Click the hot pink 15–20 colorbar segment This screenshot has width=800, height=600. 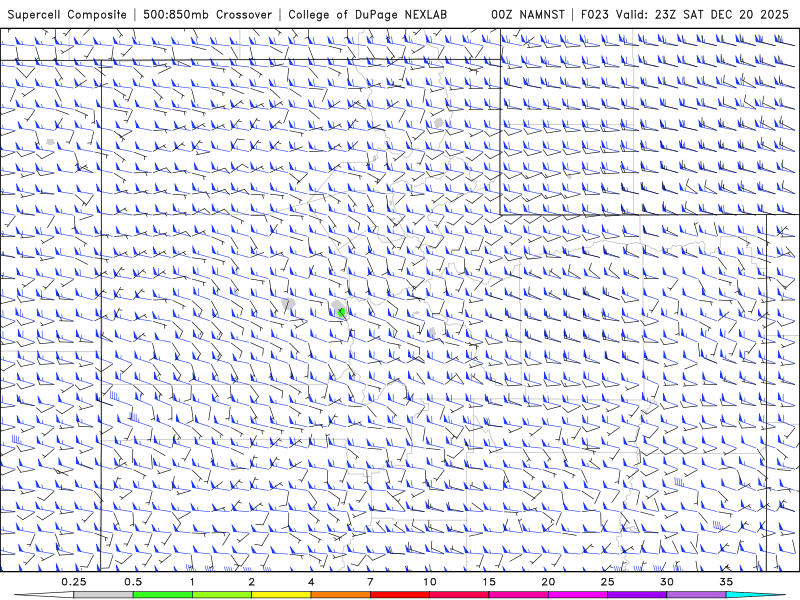coord(518,595)
